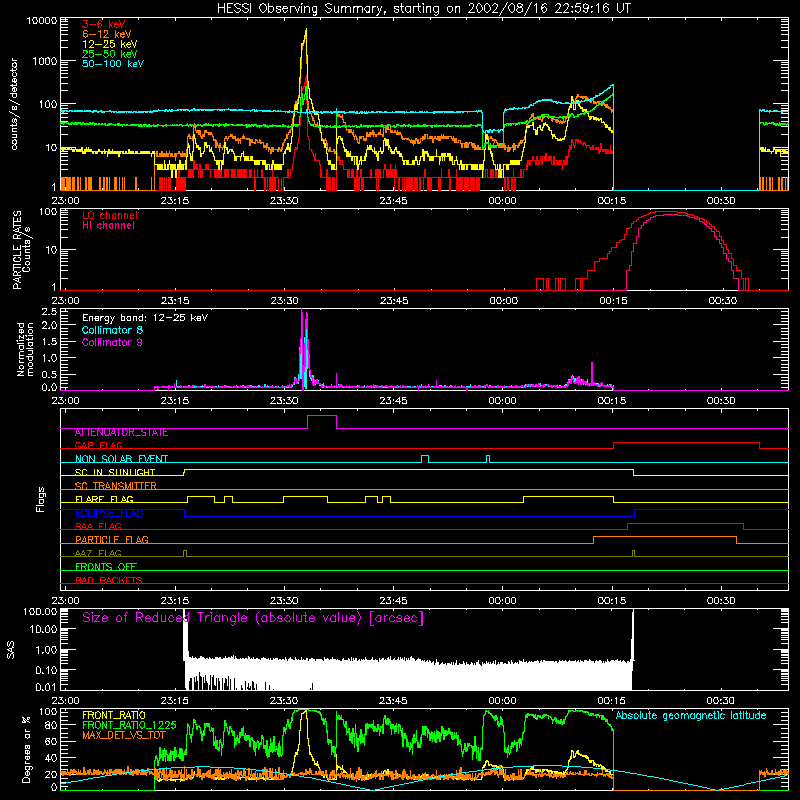Select the orange MAX_DET_VS_TOT legend label
Screen dimensions: 800x800
tap(124, 735)
